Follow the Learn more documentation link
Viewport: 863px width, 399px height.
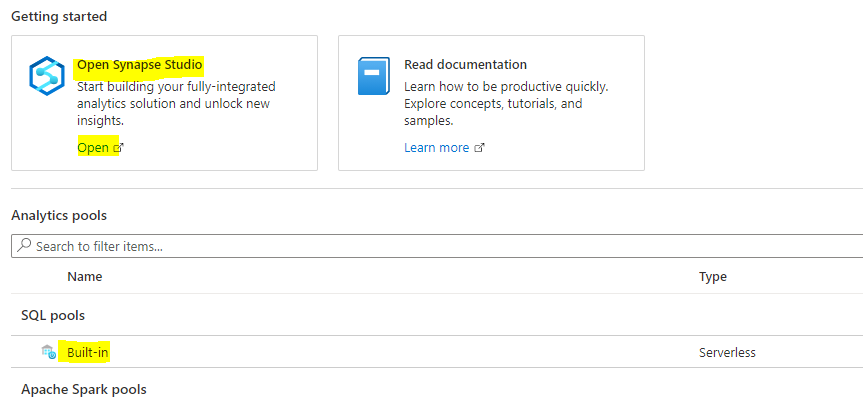pyautogui.click(x=436, y=147)
